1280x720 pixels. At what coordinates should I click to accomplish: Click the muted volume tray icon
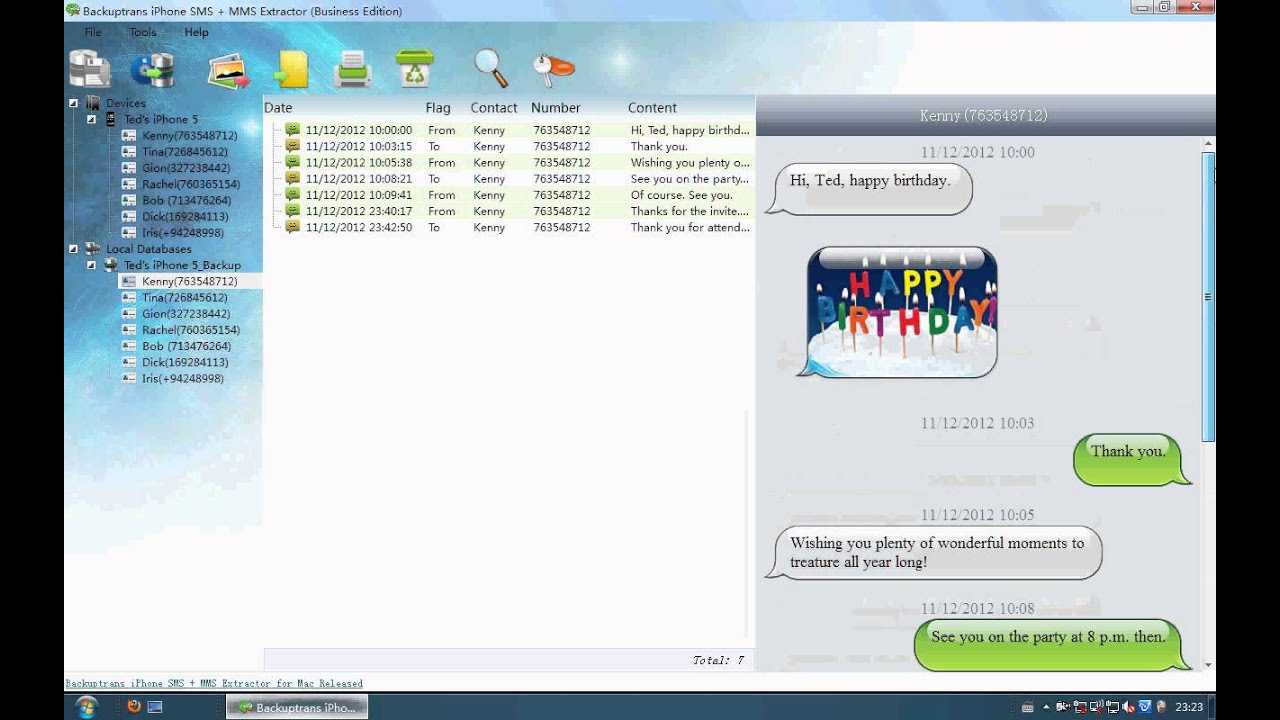pyautogui.click(x=1128, y=707)
